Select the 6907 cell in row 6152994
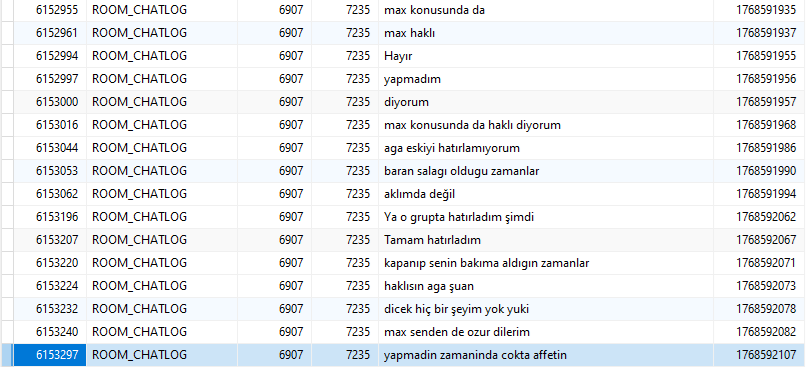The height and width of the screenshot is (367, 810). (x=274, y=56)
